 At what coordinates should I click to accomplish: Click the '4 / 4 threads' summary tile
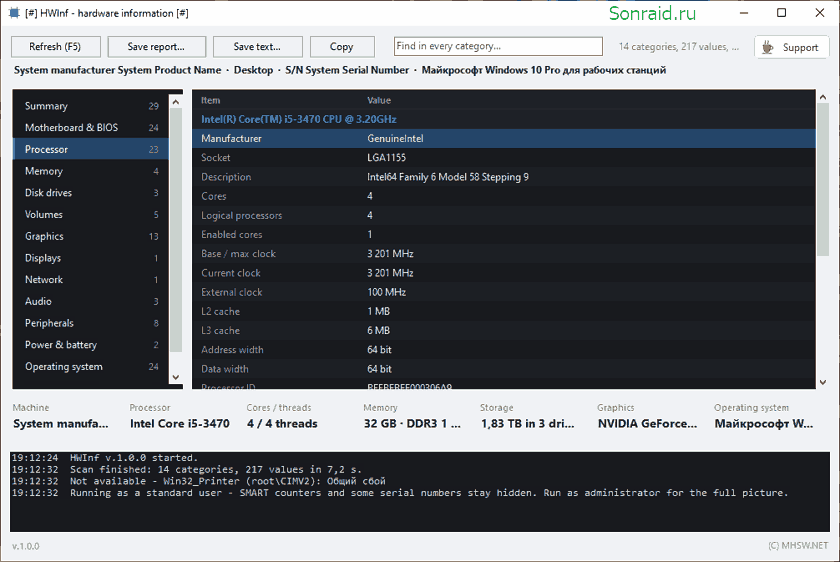pyautogui.click(x=282, y=416)
